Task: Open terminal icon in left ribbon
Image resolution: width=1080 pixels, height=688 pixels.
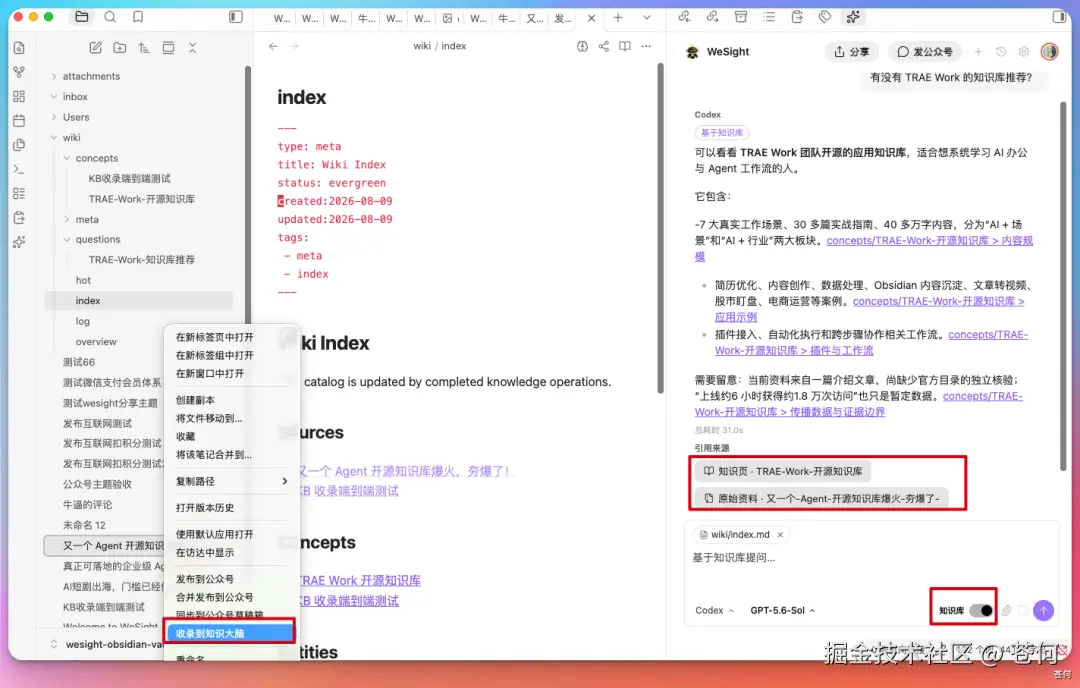Action: click(19, 169)
